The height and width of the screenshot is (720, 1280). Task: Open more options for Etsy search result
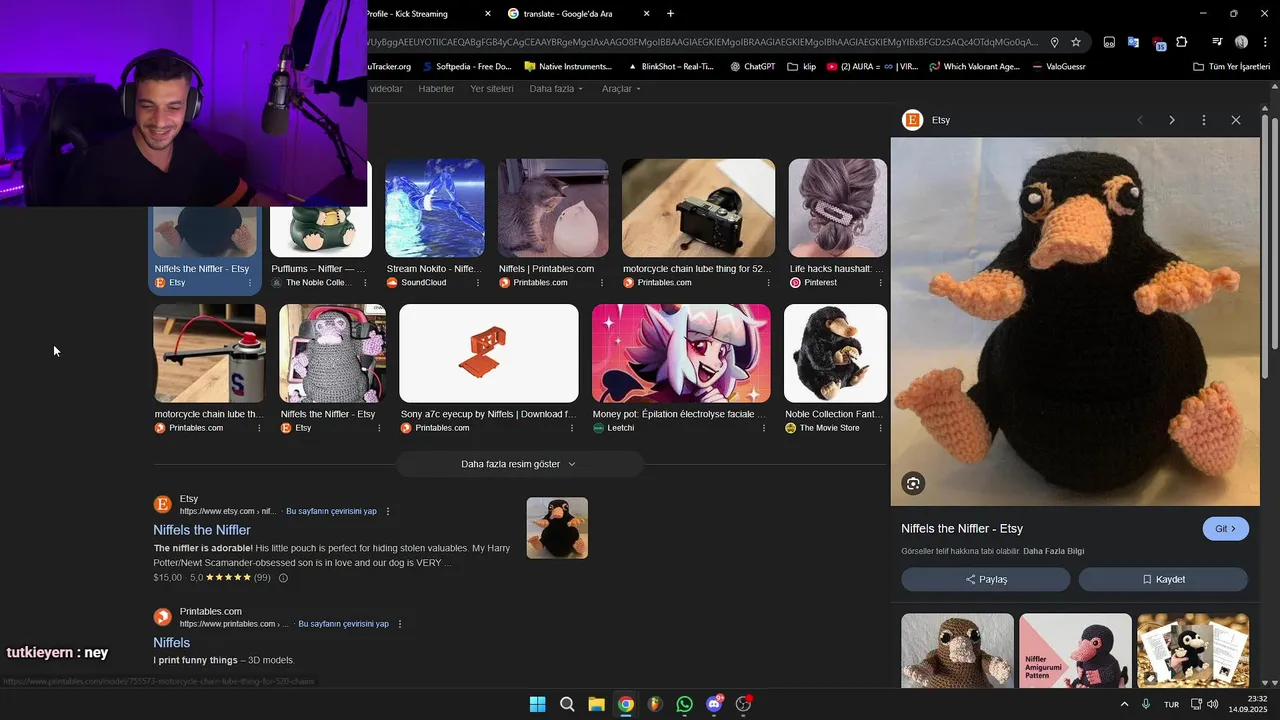point(388,511)
